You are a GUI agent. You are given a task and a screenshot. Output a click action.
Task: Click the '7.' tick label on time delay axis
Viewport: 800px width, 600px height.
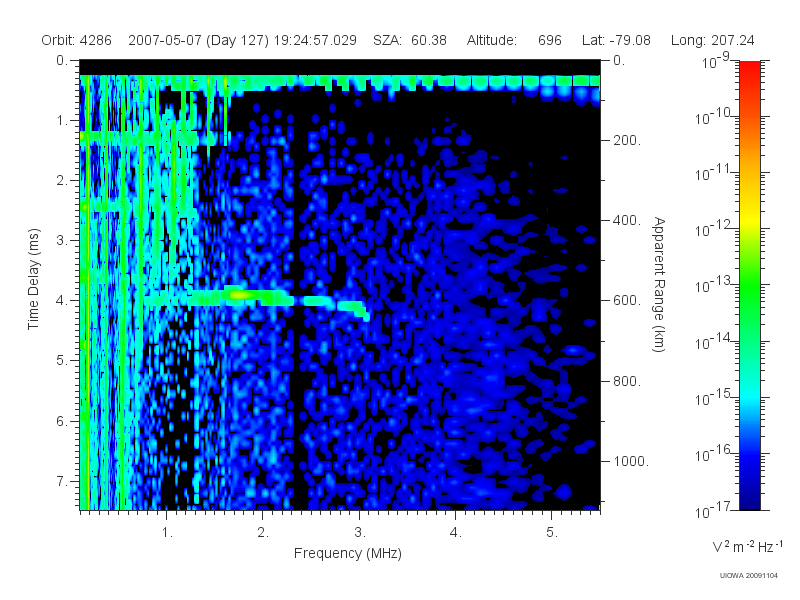[x=62, y=481]
